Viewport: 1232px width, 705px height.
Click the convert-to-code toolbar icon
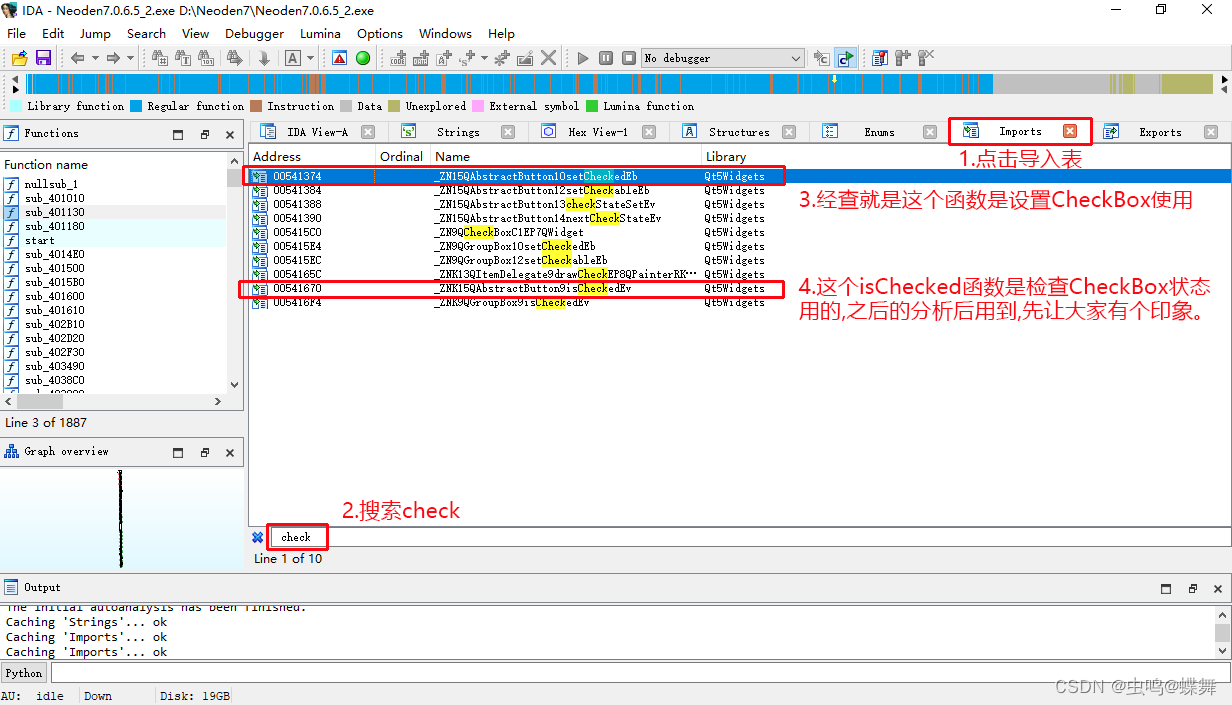click(398, 58)
